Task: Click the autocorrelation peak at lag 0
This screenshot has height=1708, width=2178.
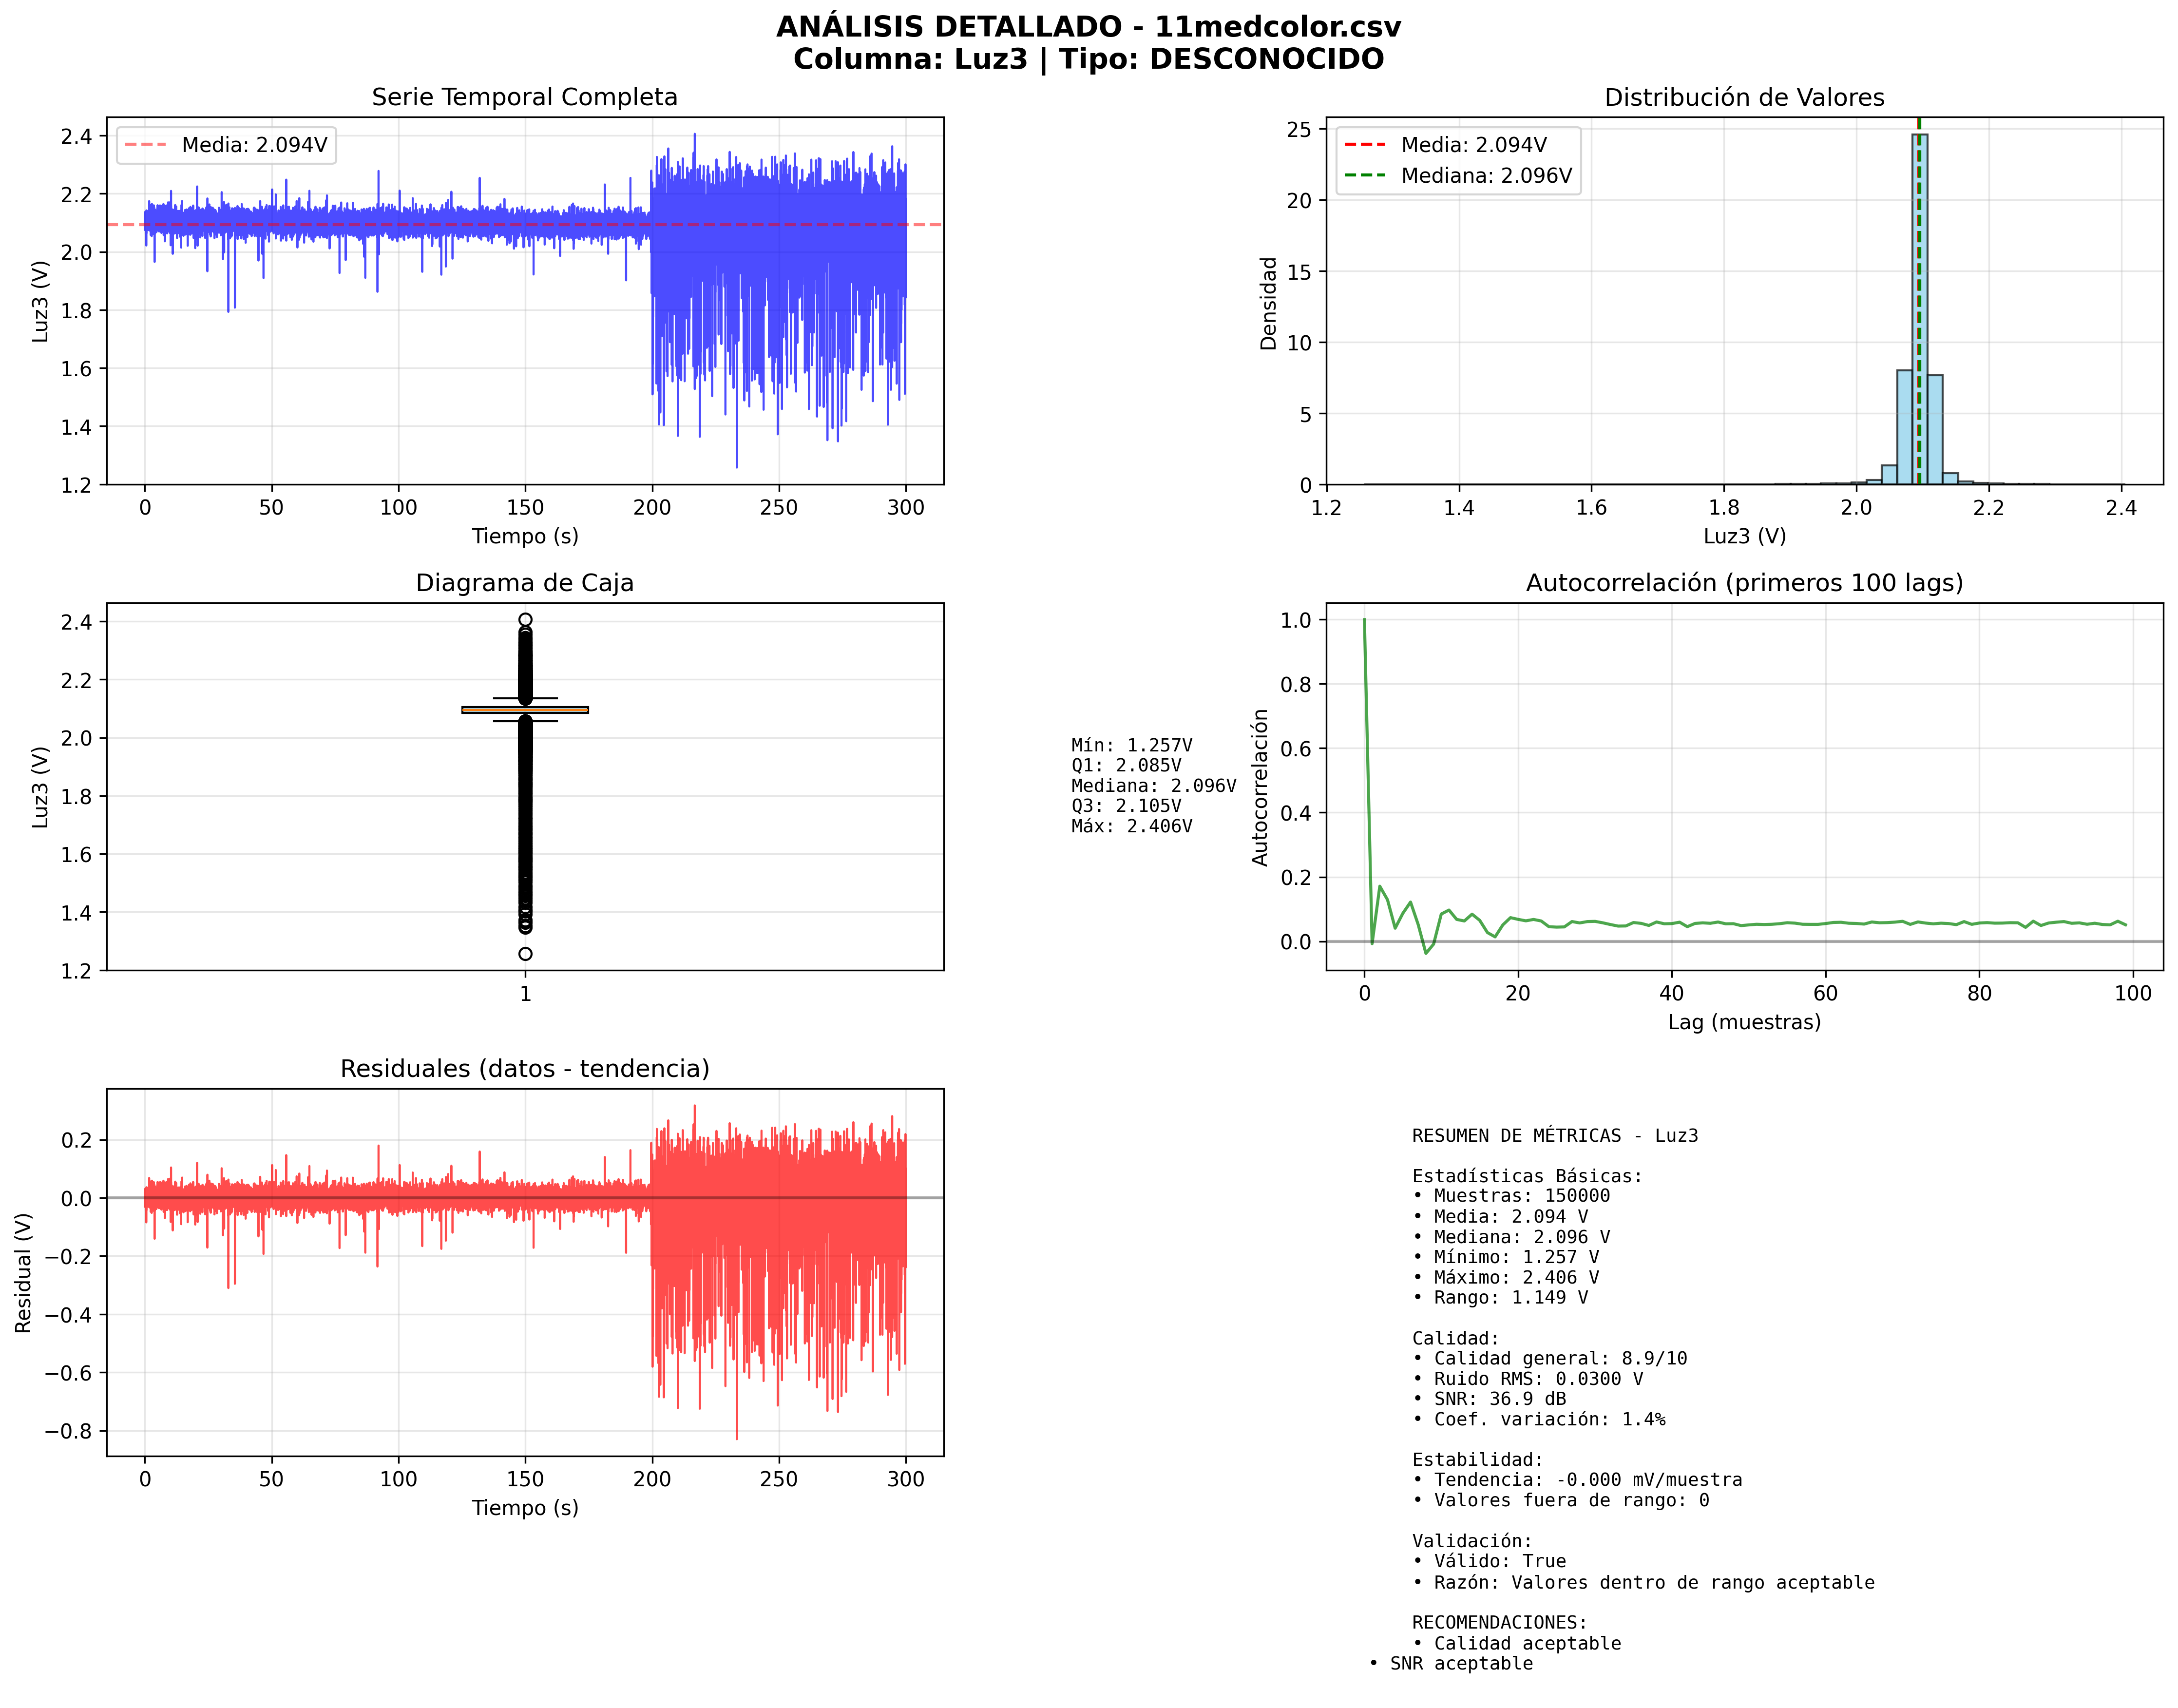Action: click(x=1364, y=621)
